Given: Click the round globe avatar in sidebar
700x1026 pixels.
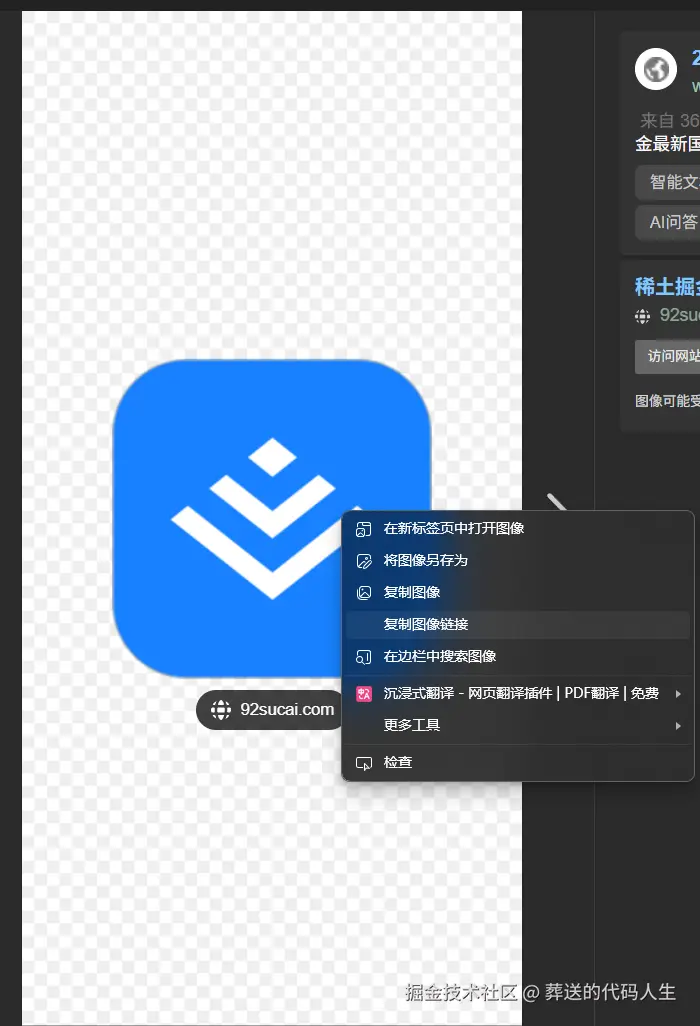Looking at the screenshot, I should 656,69.
